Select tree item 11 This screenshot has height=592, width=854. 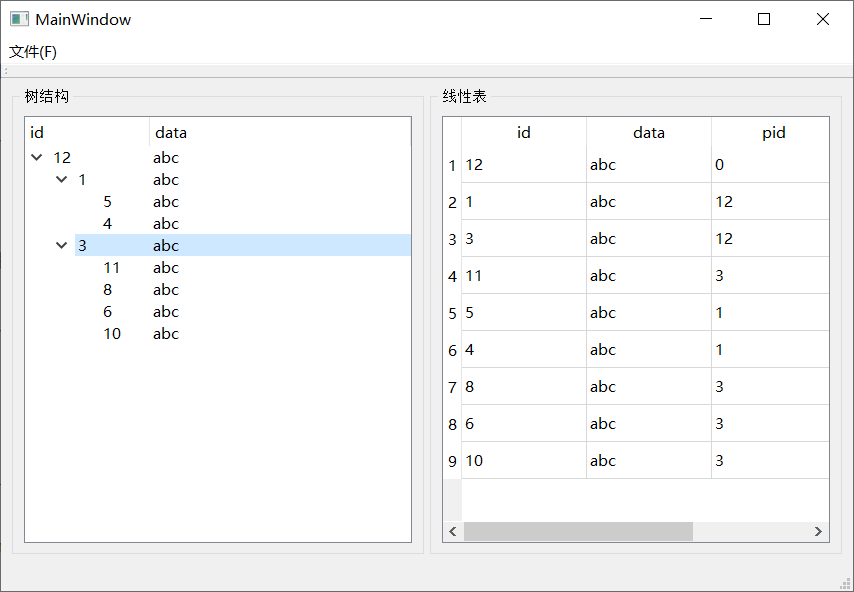[x=112, y=268]
